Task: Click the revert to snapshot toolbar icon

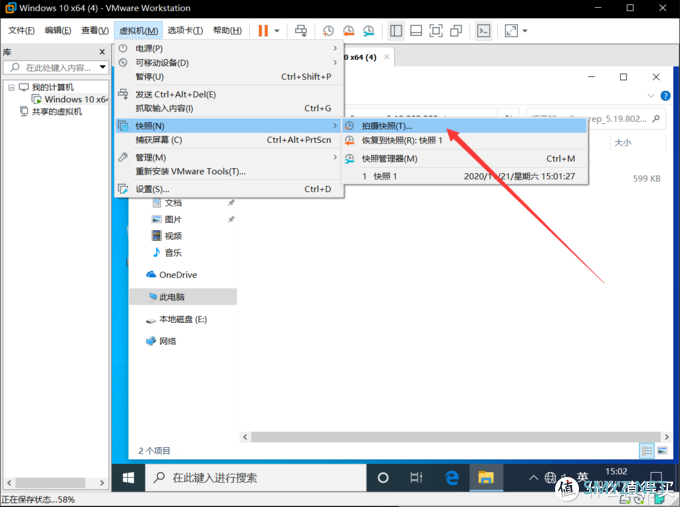Action: (348, 31)
